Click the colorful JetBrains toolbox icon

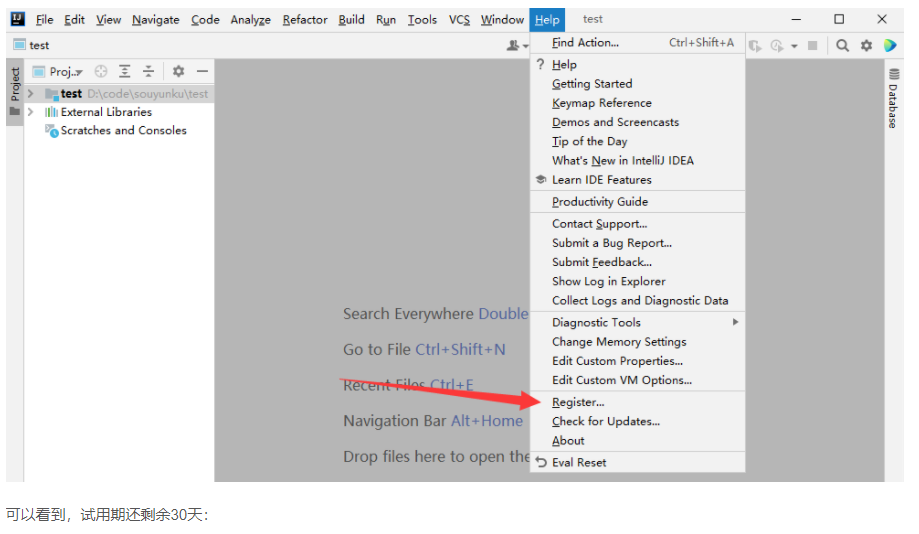(890, 46)
